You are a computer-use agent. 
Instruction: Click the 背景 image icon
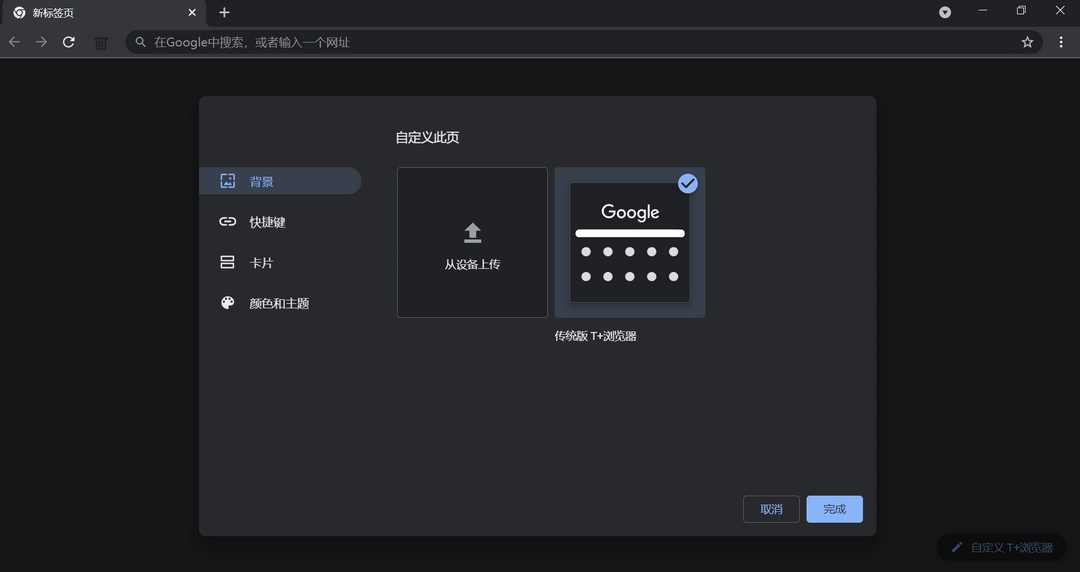227,181
